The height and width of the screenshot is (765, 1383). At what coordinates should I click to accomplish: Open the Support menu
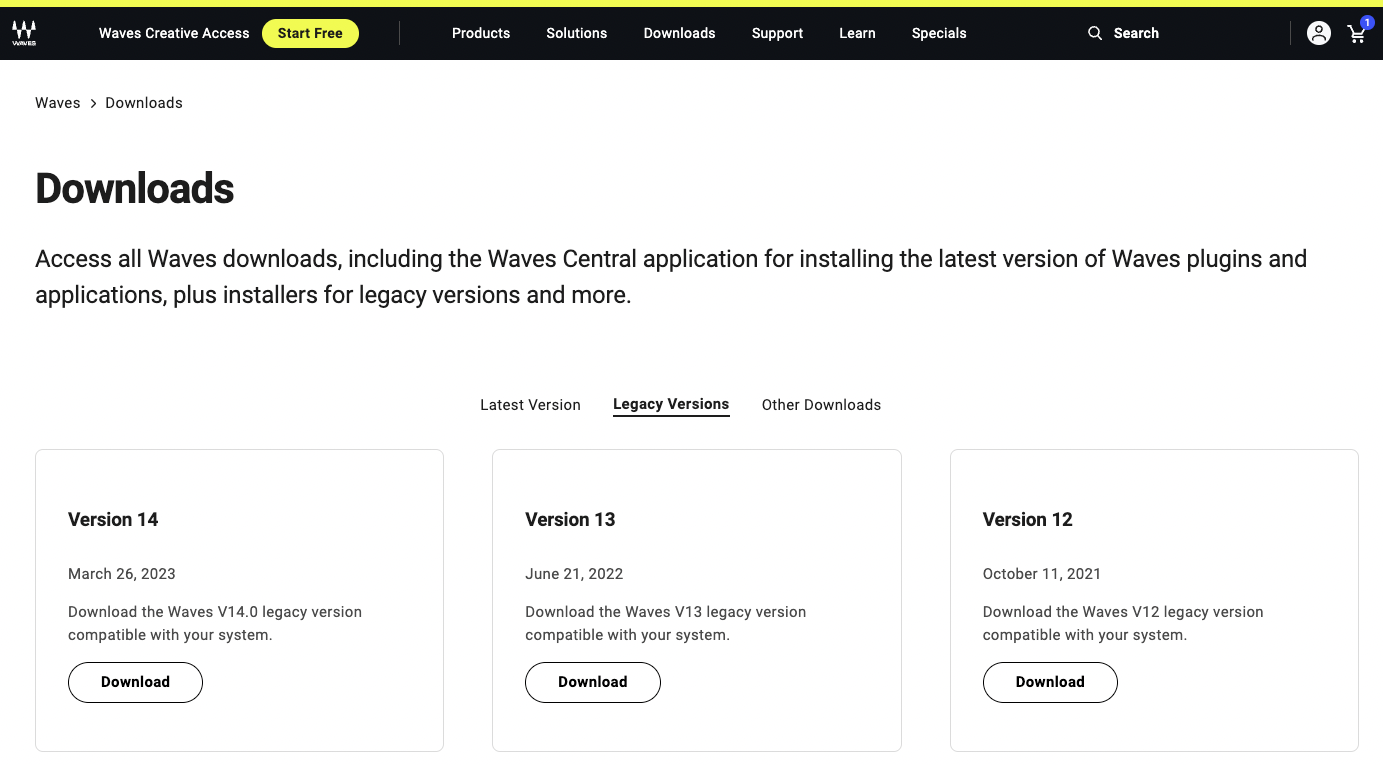777,33
